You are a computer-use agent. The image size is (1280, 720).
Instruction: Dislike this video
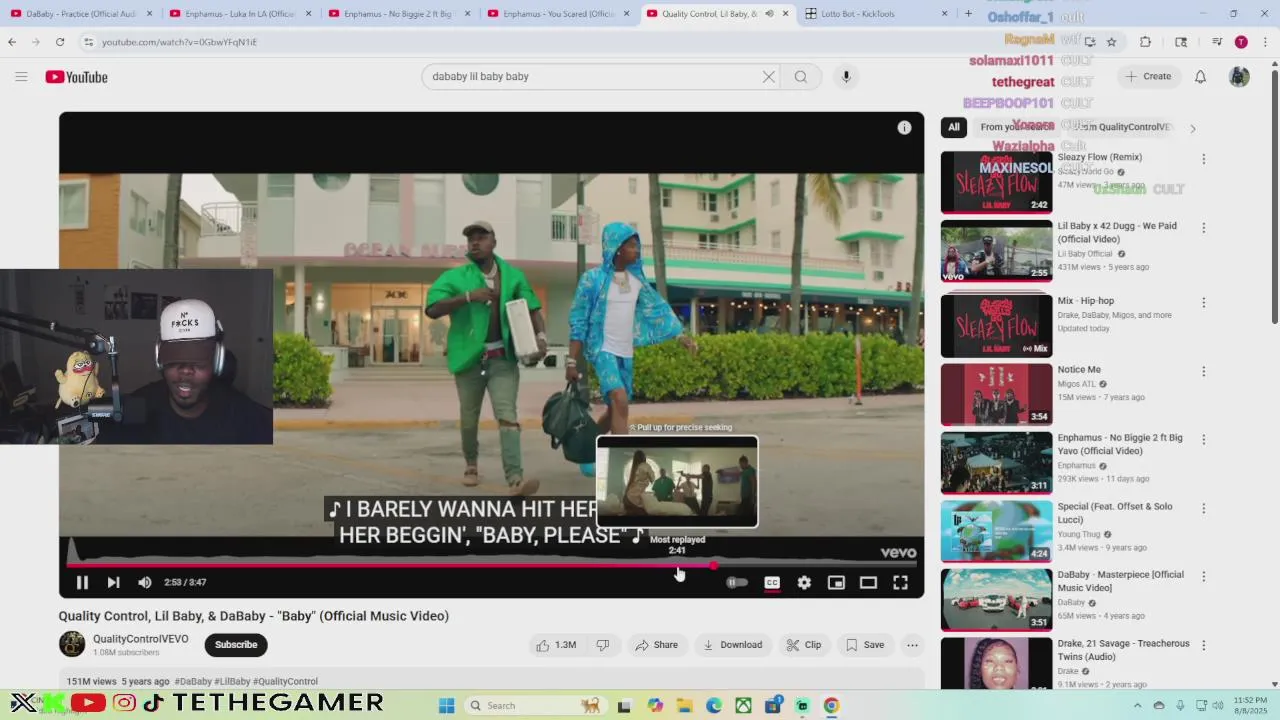[603, 645]
